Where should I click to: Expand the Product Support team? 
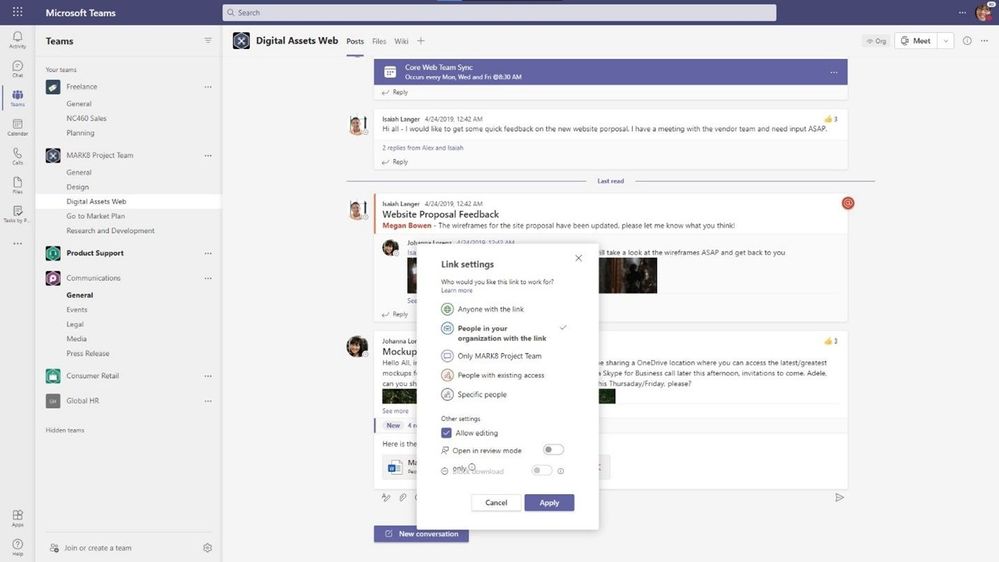95,253
